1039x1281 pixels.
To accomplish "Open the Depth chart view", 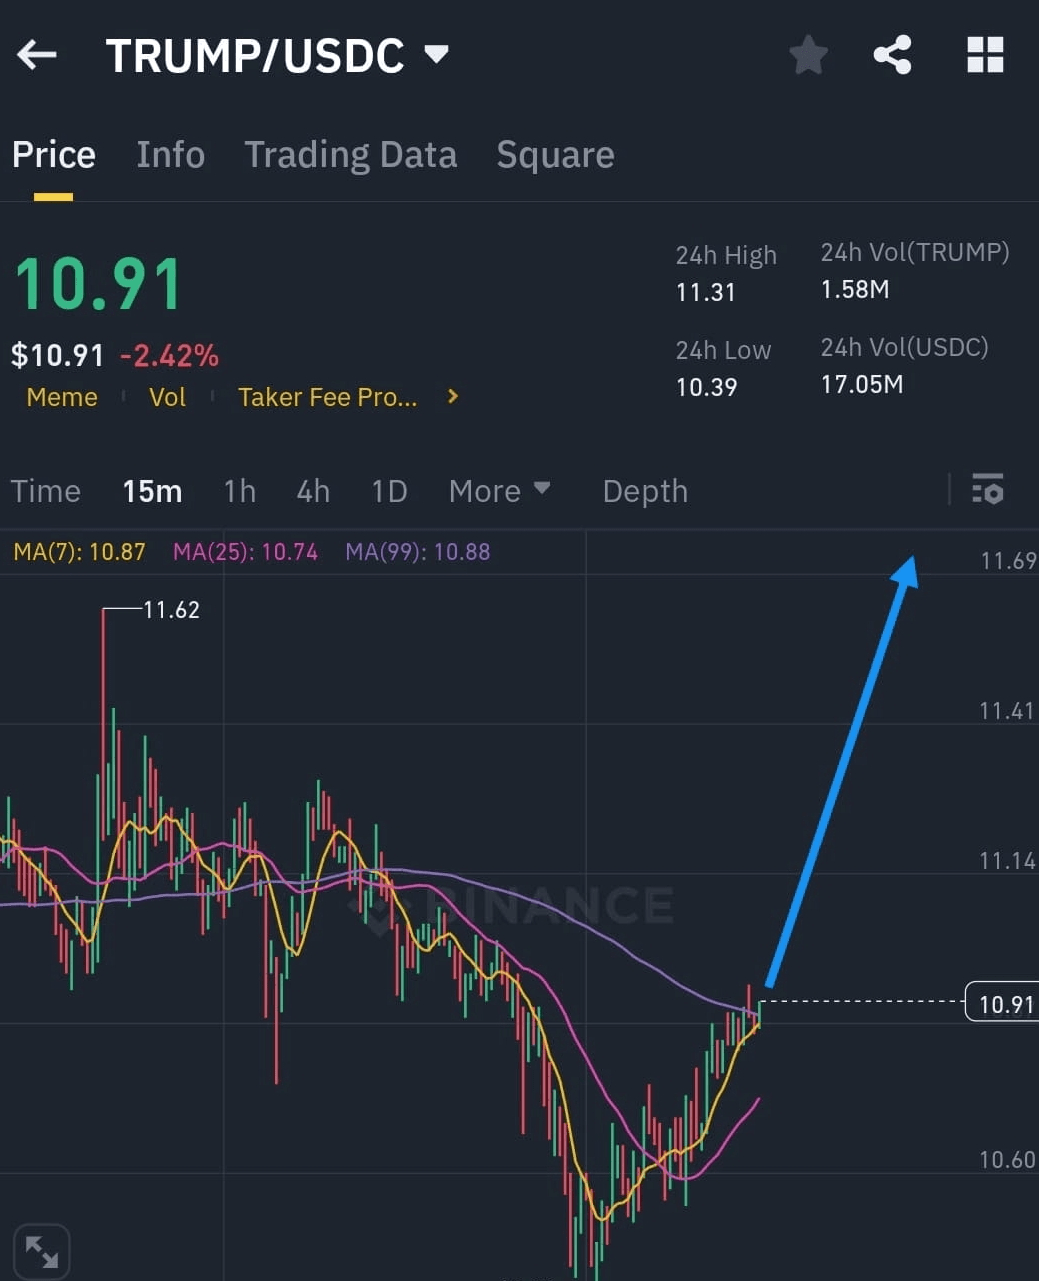I will pos(645,491).
